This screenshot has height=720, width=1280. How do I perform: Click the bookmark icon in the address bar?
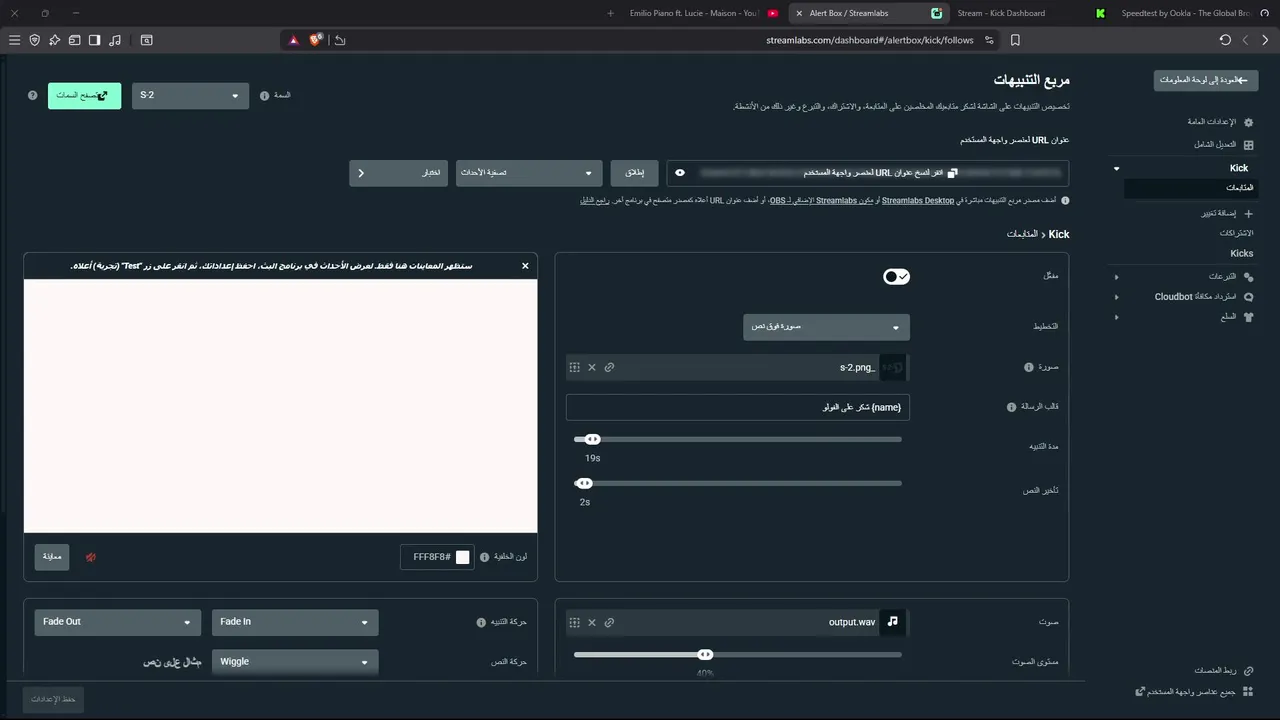pyautogui.click(x=1015, y=40)
